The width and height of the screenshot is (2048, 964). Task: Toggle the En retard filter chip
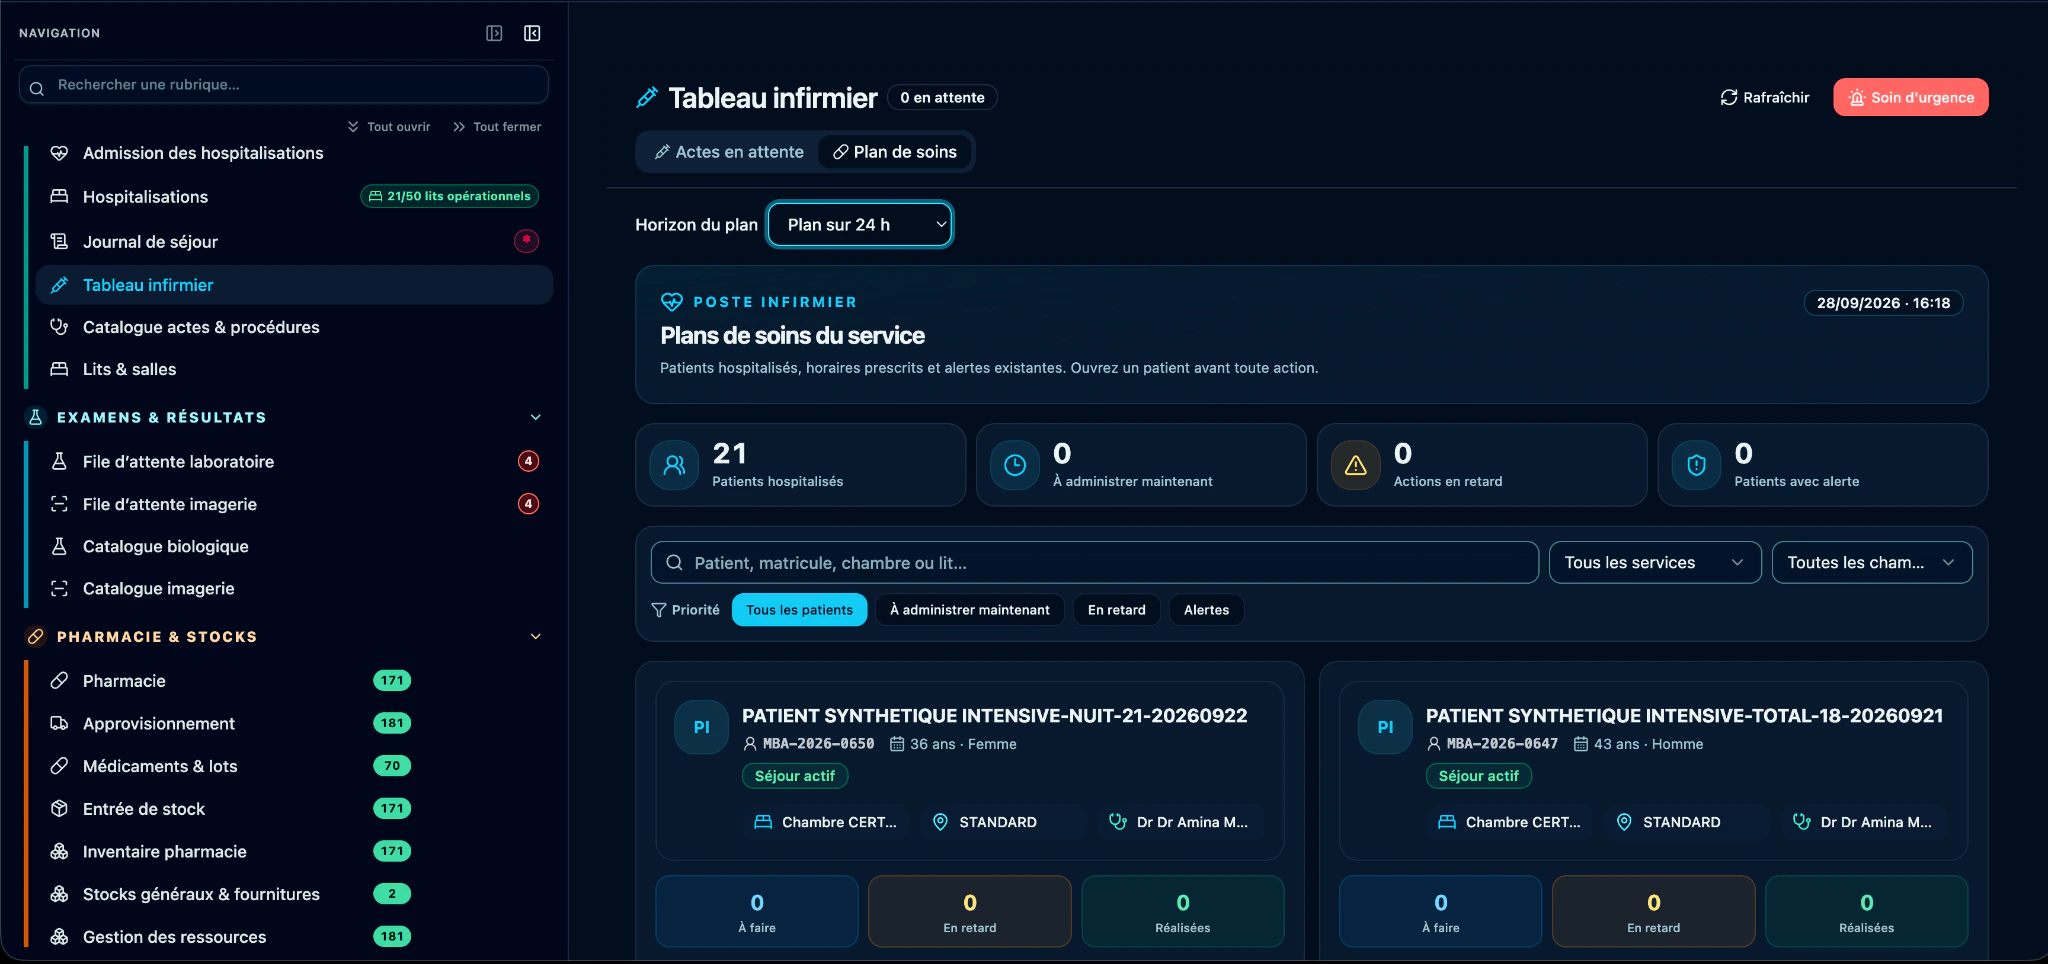tap(1116, 610)
